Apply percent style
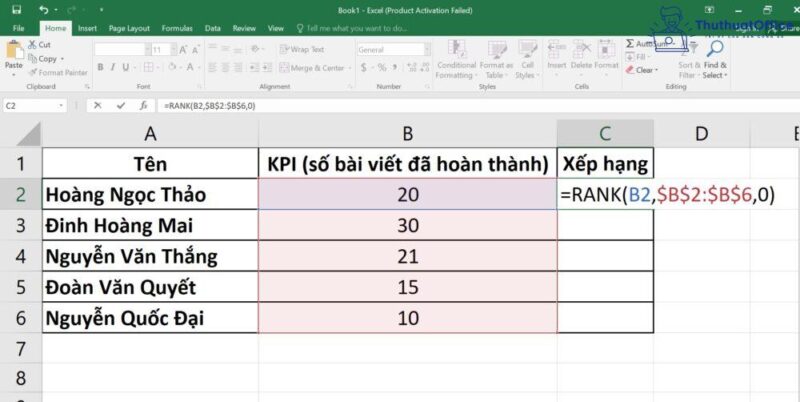 click(x=382, y=67)
